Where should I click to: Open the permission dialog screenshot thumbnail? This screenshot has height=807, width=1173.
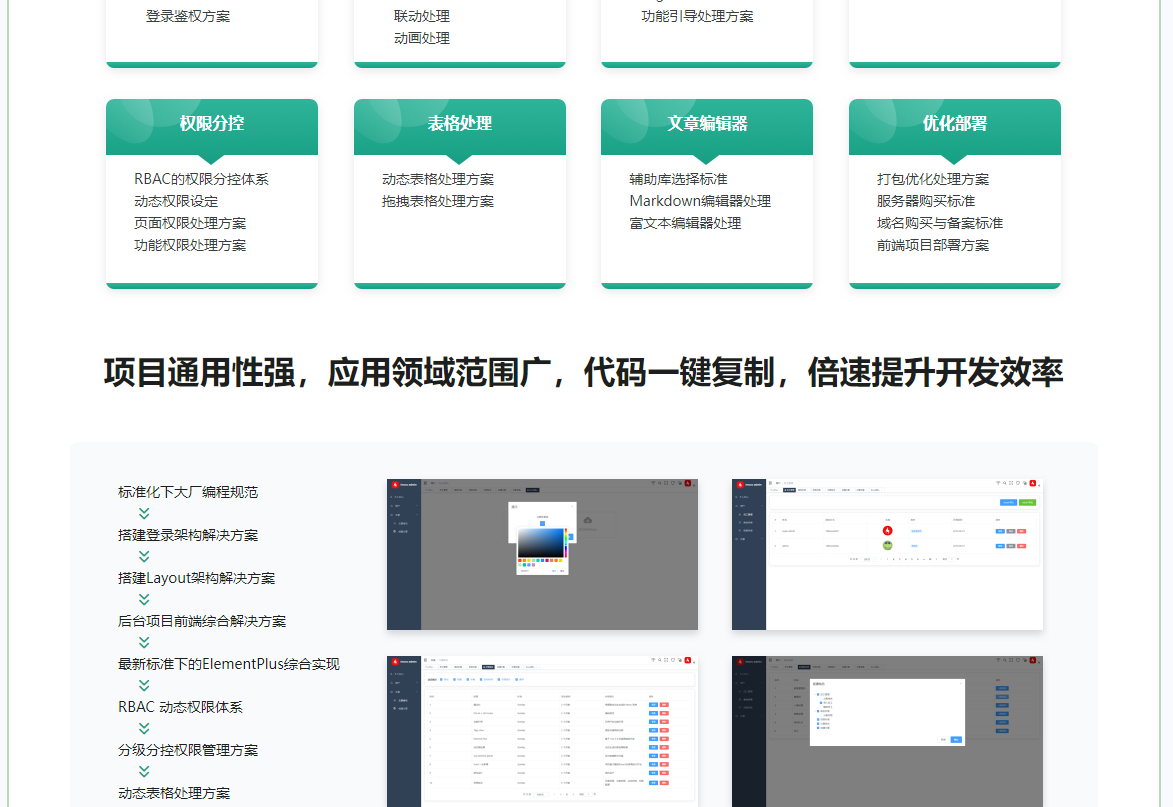click(887, 730)
